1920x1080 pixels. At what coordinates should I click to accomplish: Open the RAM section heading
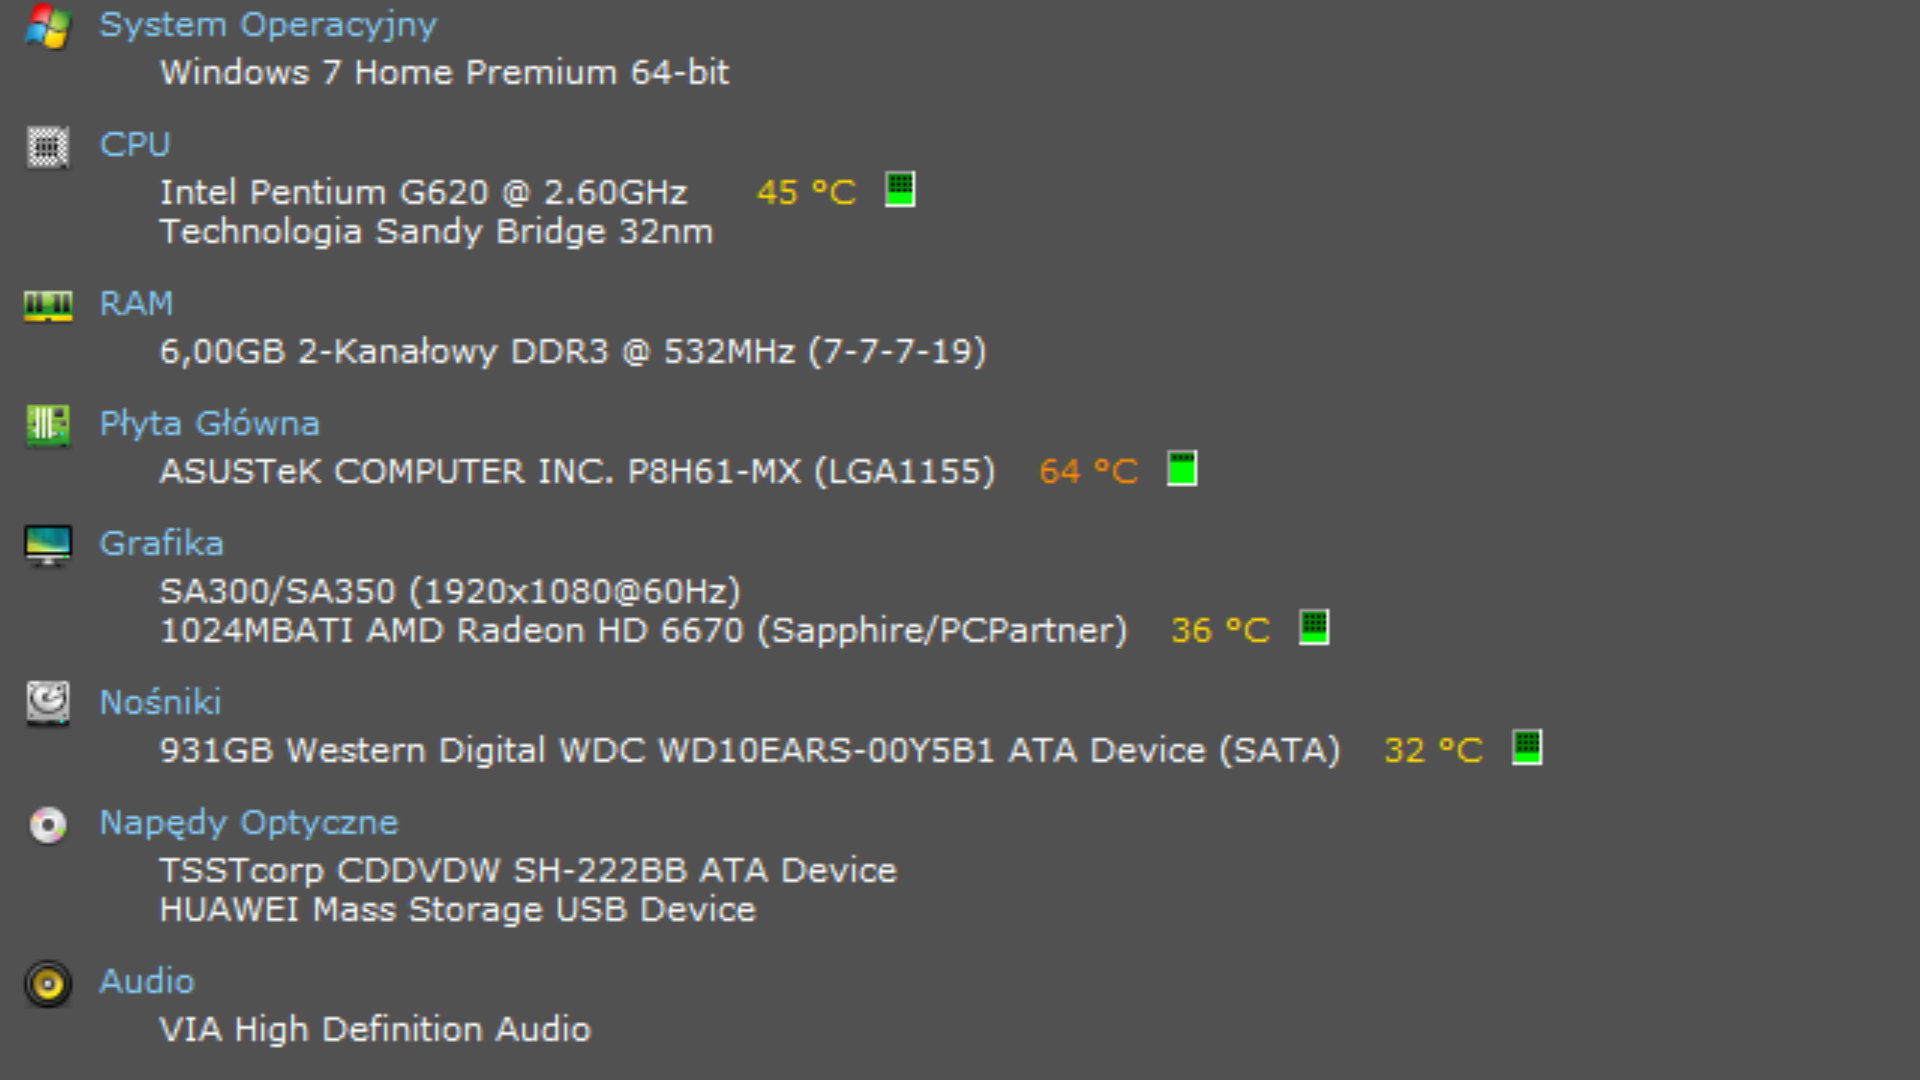pos(136,304)
